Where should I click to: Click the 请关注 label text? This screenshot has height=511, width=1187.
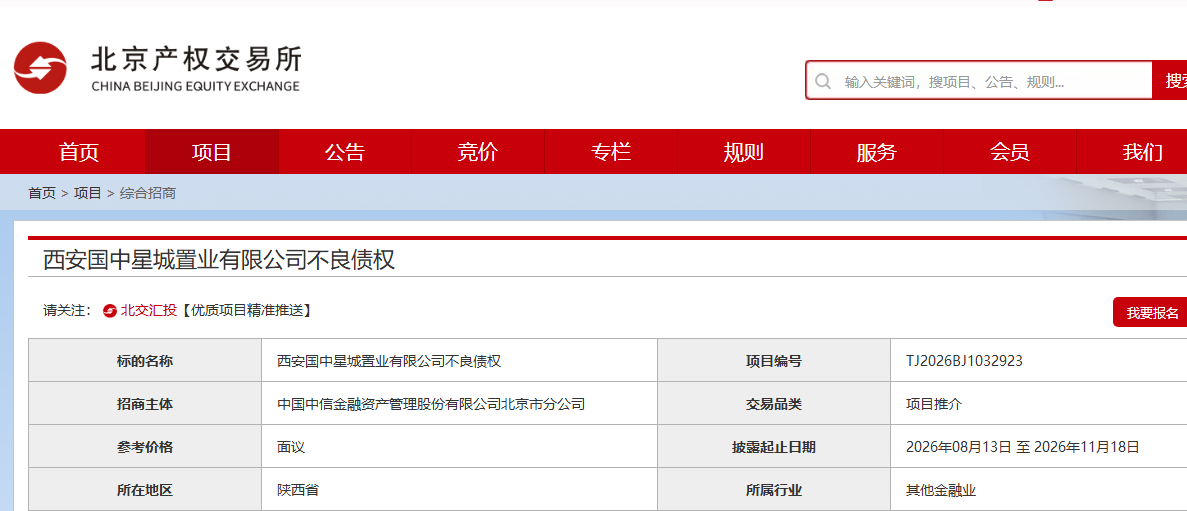[x=68, y=310]
